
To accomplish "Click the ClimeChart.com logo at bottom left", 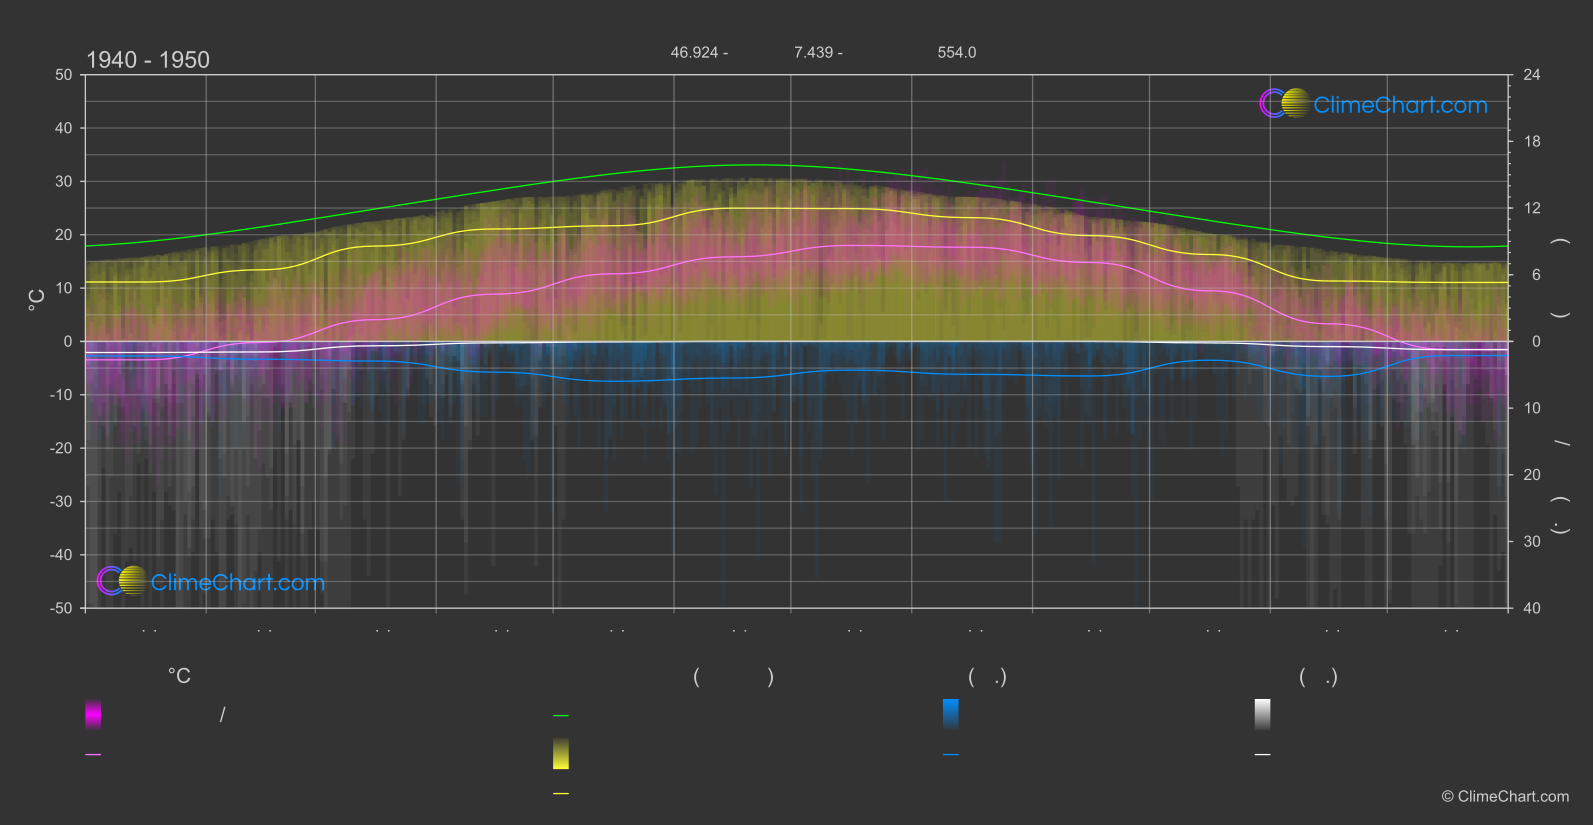I will coord(211,581).
